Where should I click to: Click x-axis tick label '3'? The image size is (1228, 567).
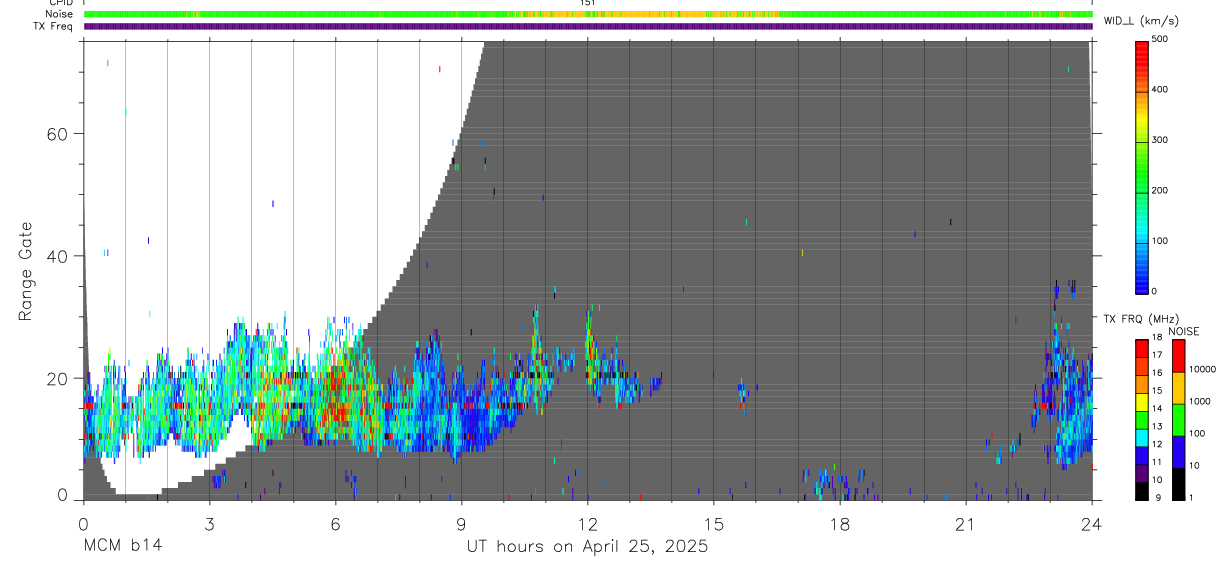click(x=209, y=525)
